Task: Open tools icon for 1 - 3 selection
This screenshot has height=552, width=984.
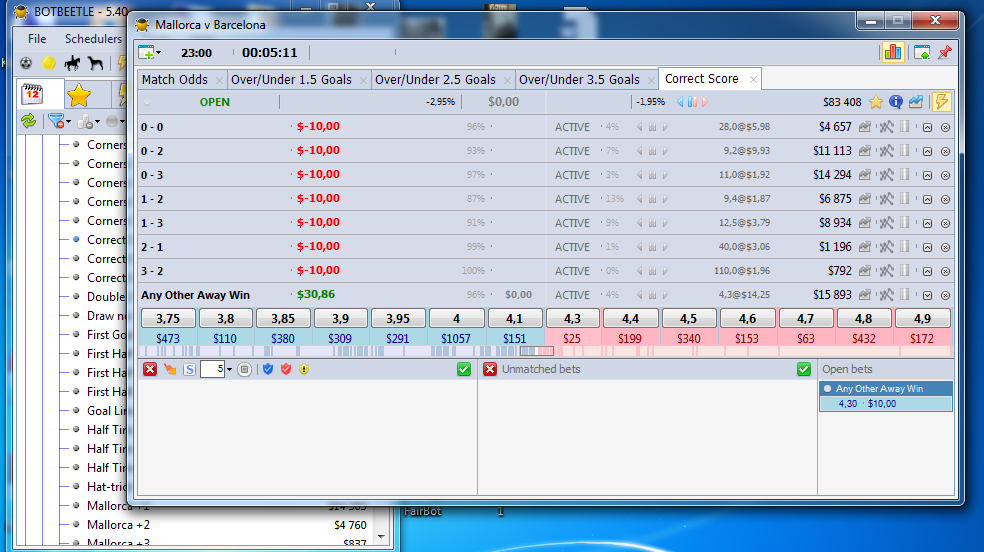Action: [x=886, y=223]
